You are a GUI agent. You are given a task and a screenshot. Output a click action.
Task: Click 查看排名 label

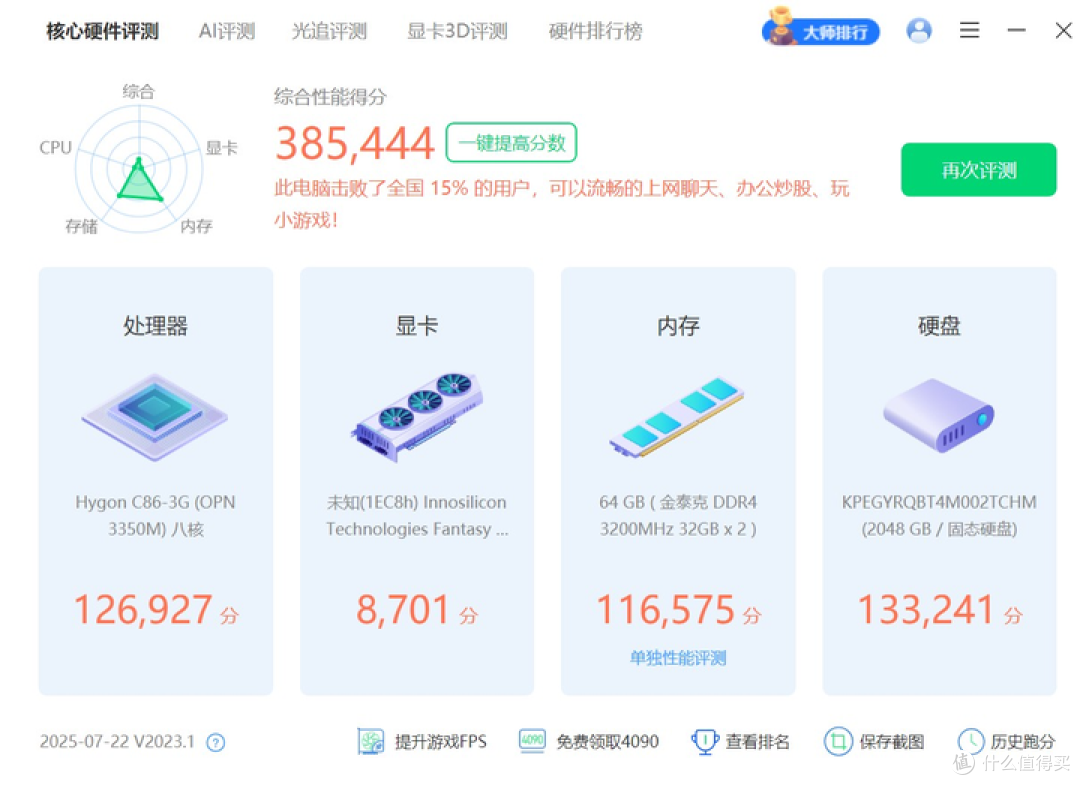757,742
